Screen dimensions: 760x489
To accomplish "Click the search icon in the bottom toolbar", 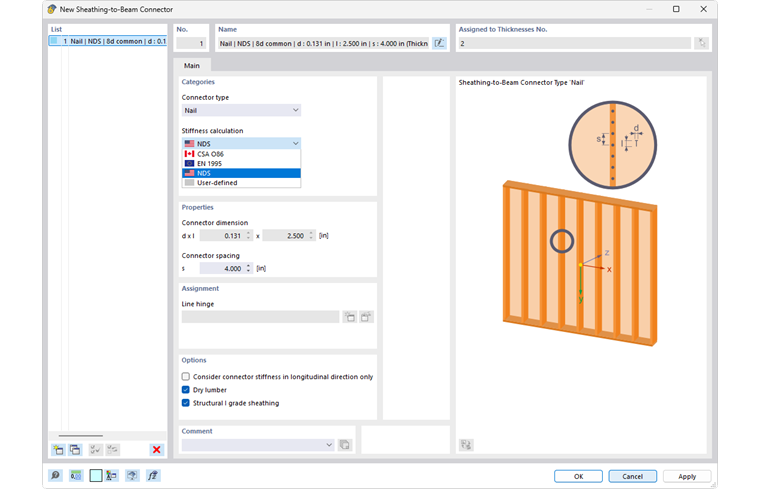I will tap(56, 475).
